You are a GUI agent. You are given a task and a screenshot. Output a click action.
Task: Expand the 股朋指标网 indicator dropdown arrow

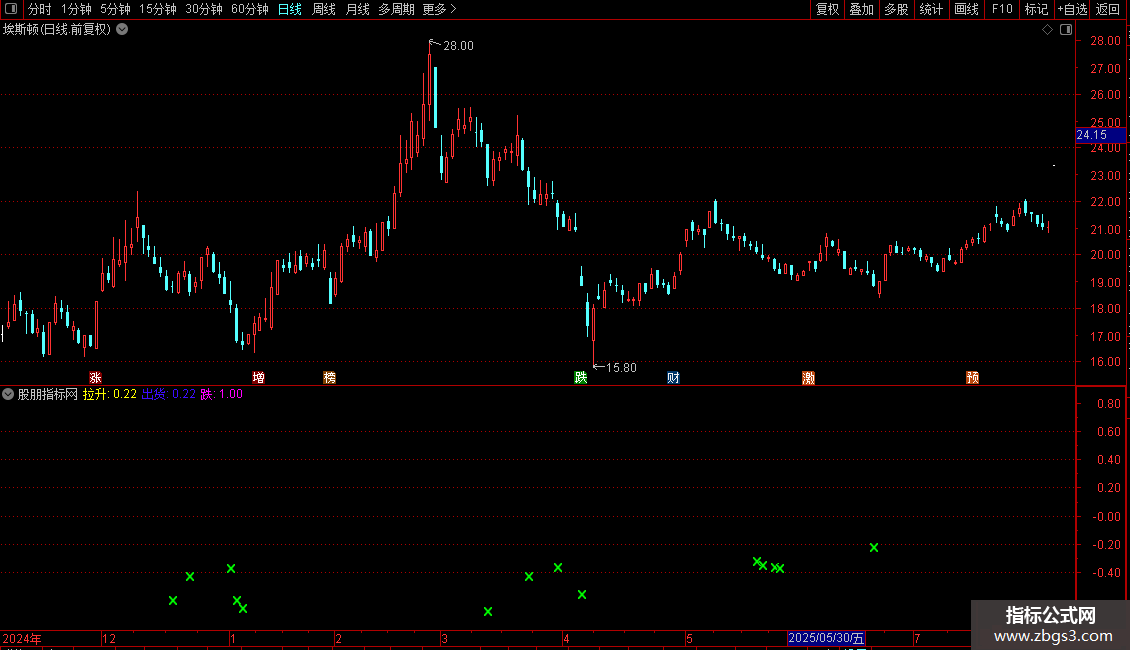click(8, 394)
